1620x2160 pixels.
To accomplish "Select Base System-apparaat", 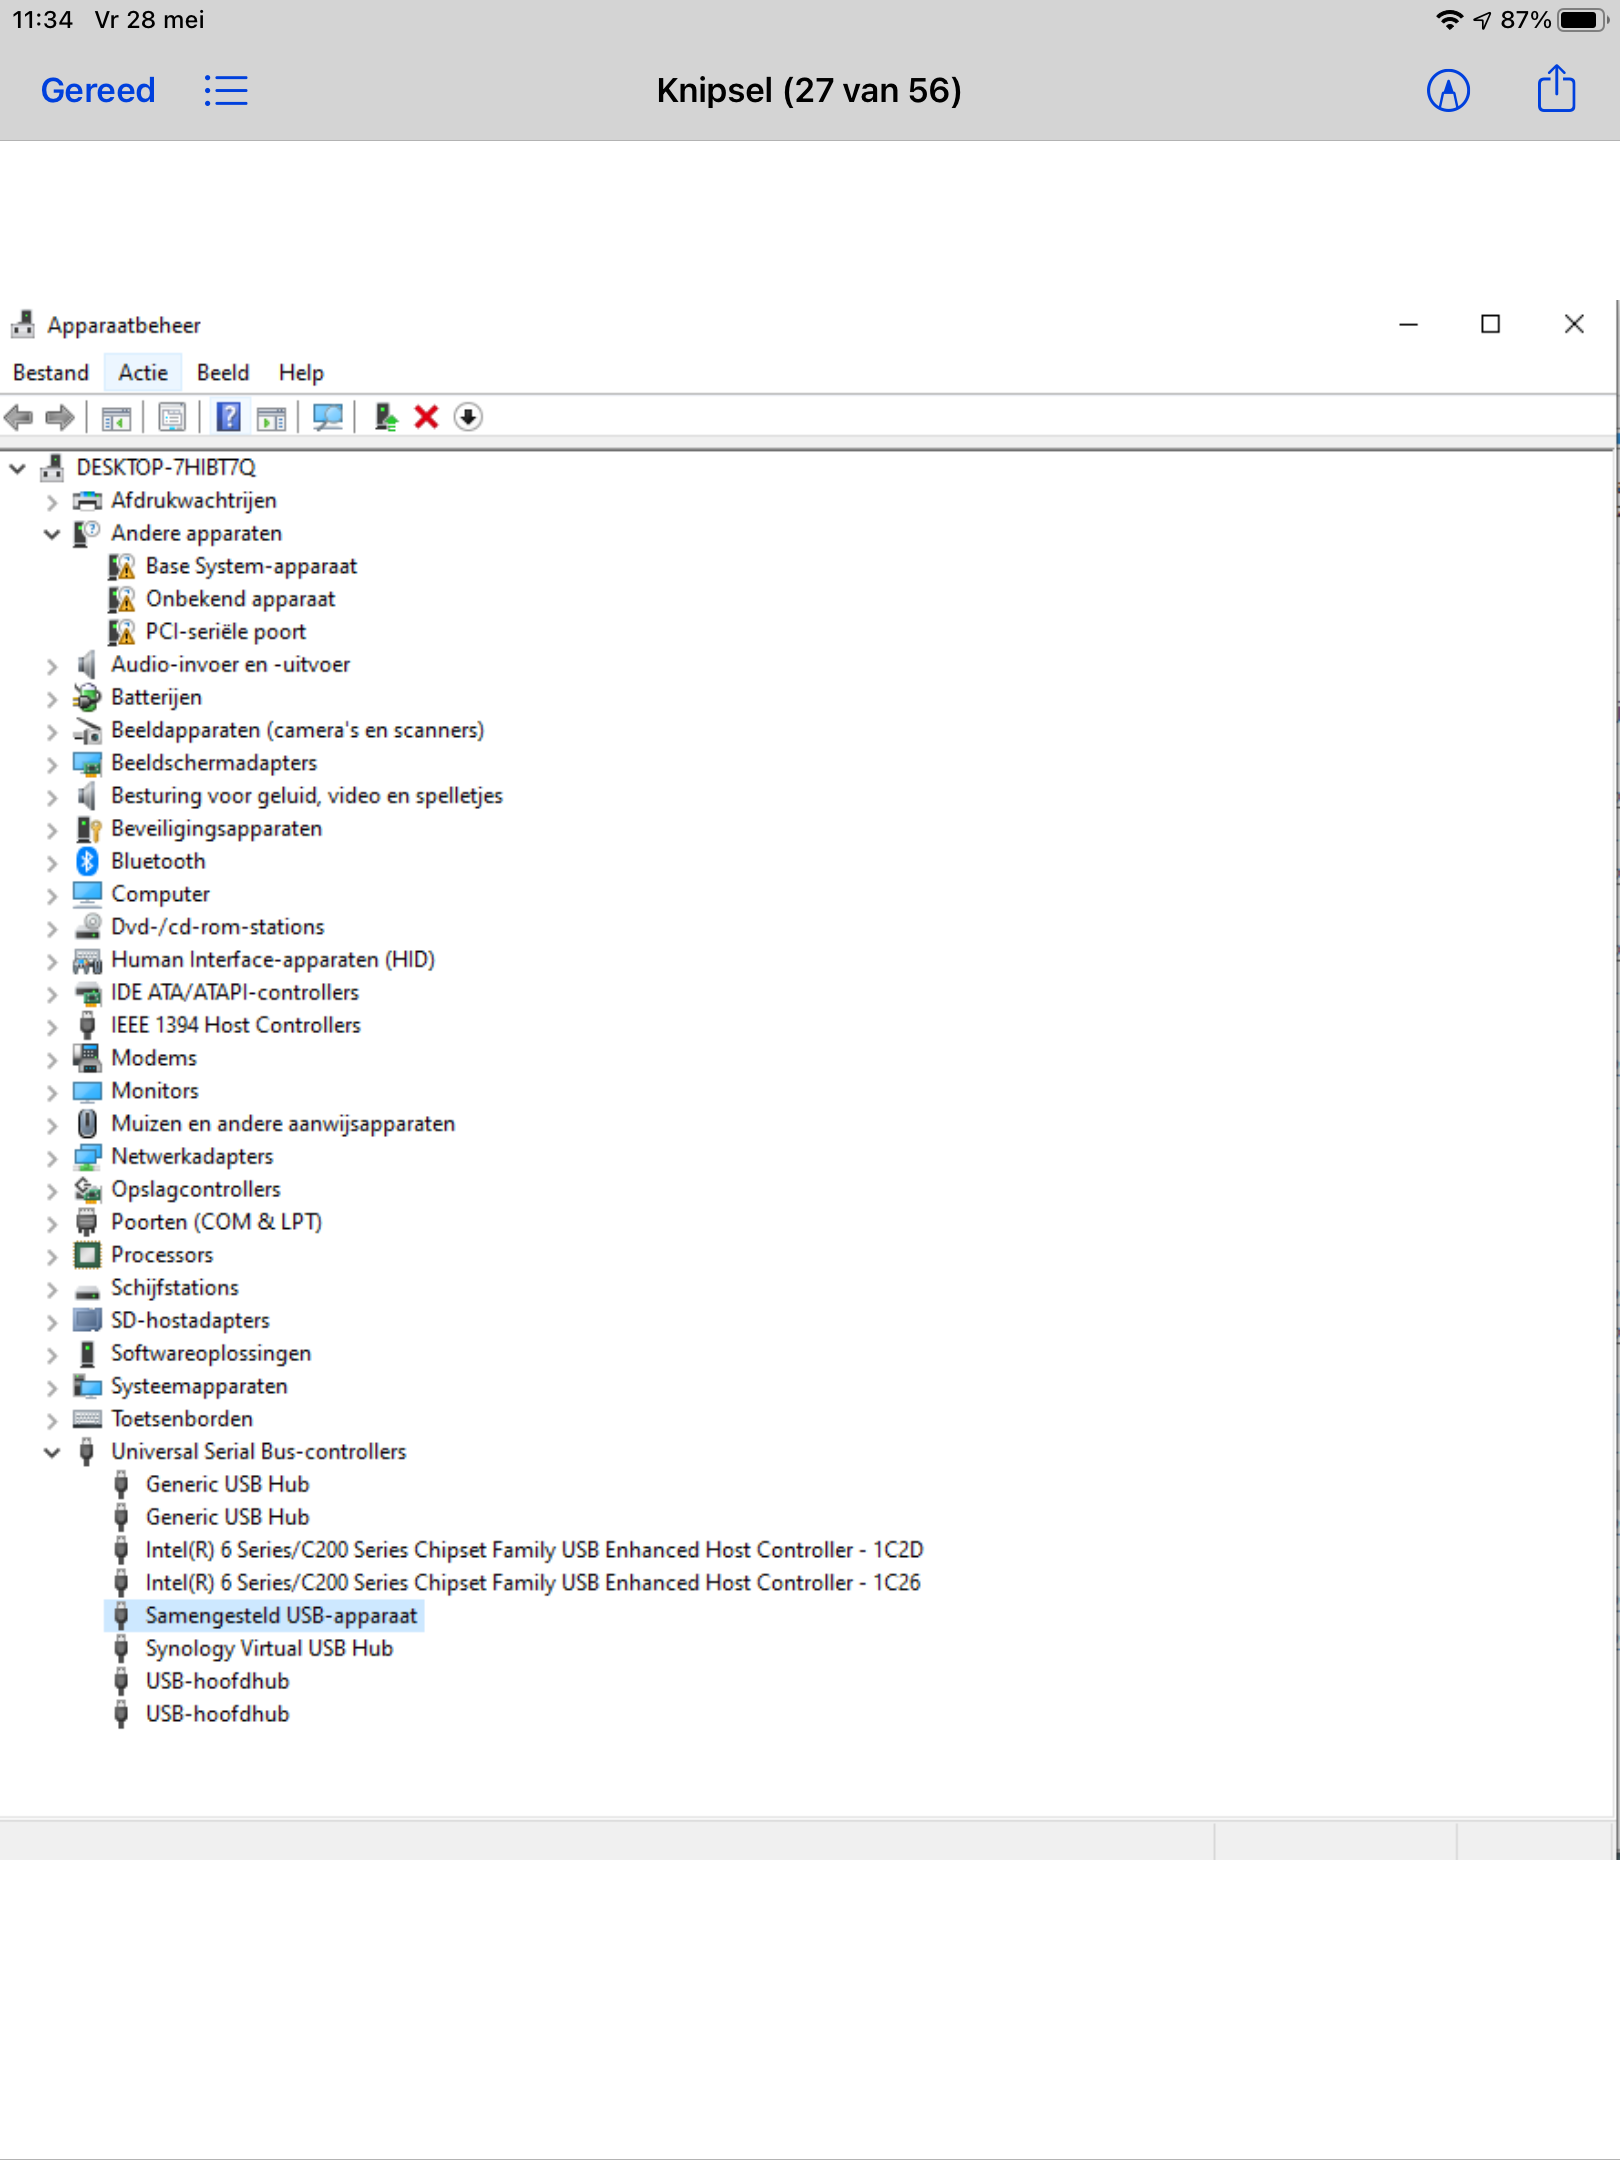I will pos(251,566).
